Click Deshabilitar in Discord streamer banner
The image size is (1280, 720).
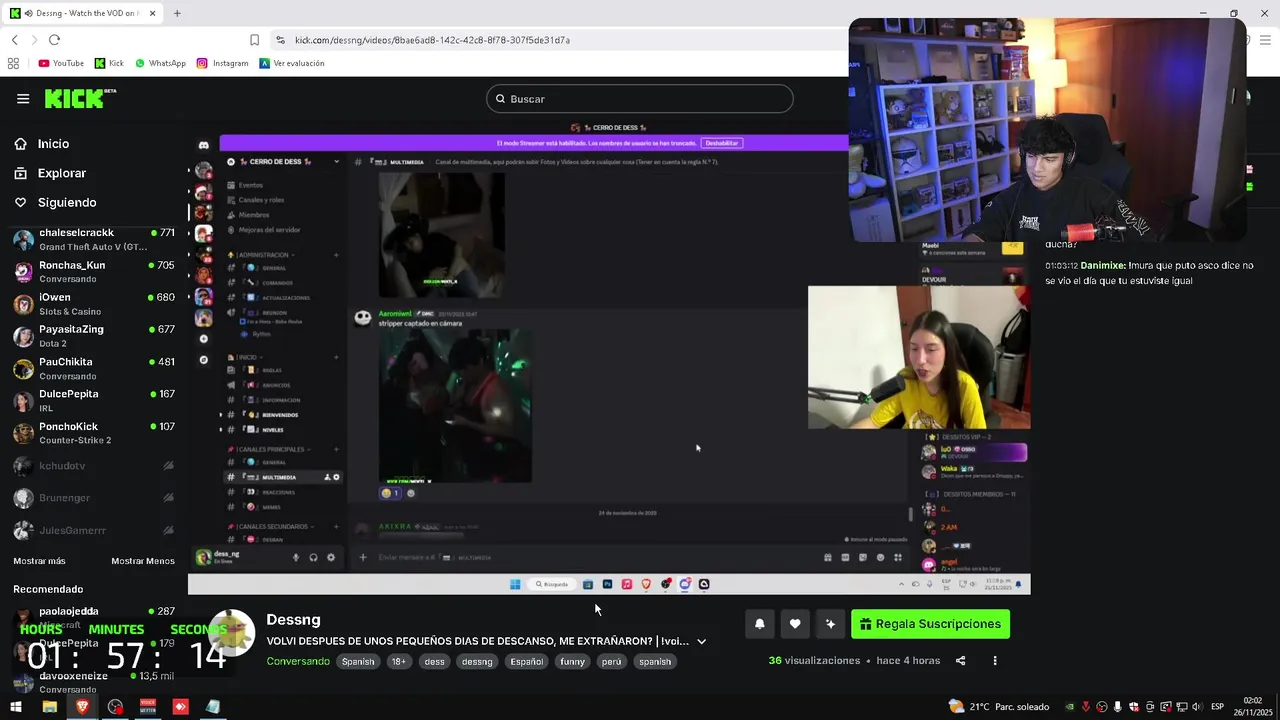(x=722, y=143)
